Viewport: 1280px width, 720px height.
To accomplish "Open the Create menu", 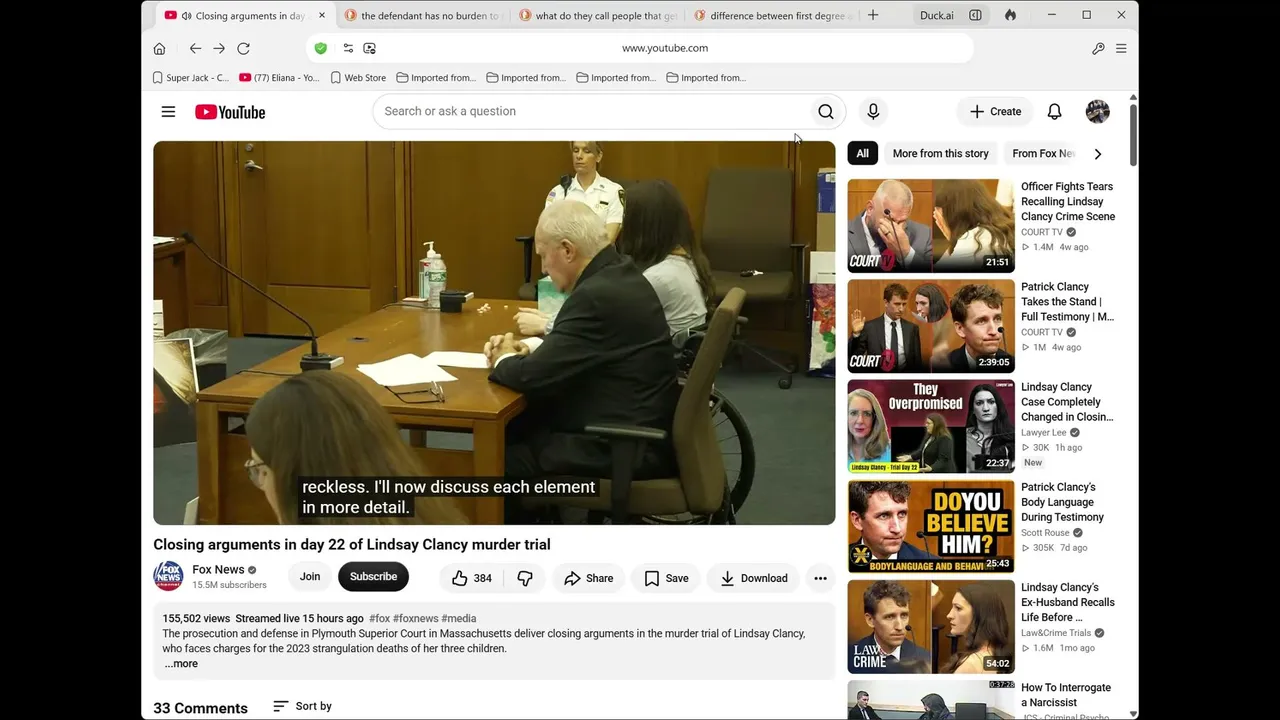I will 995,112.
